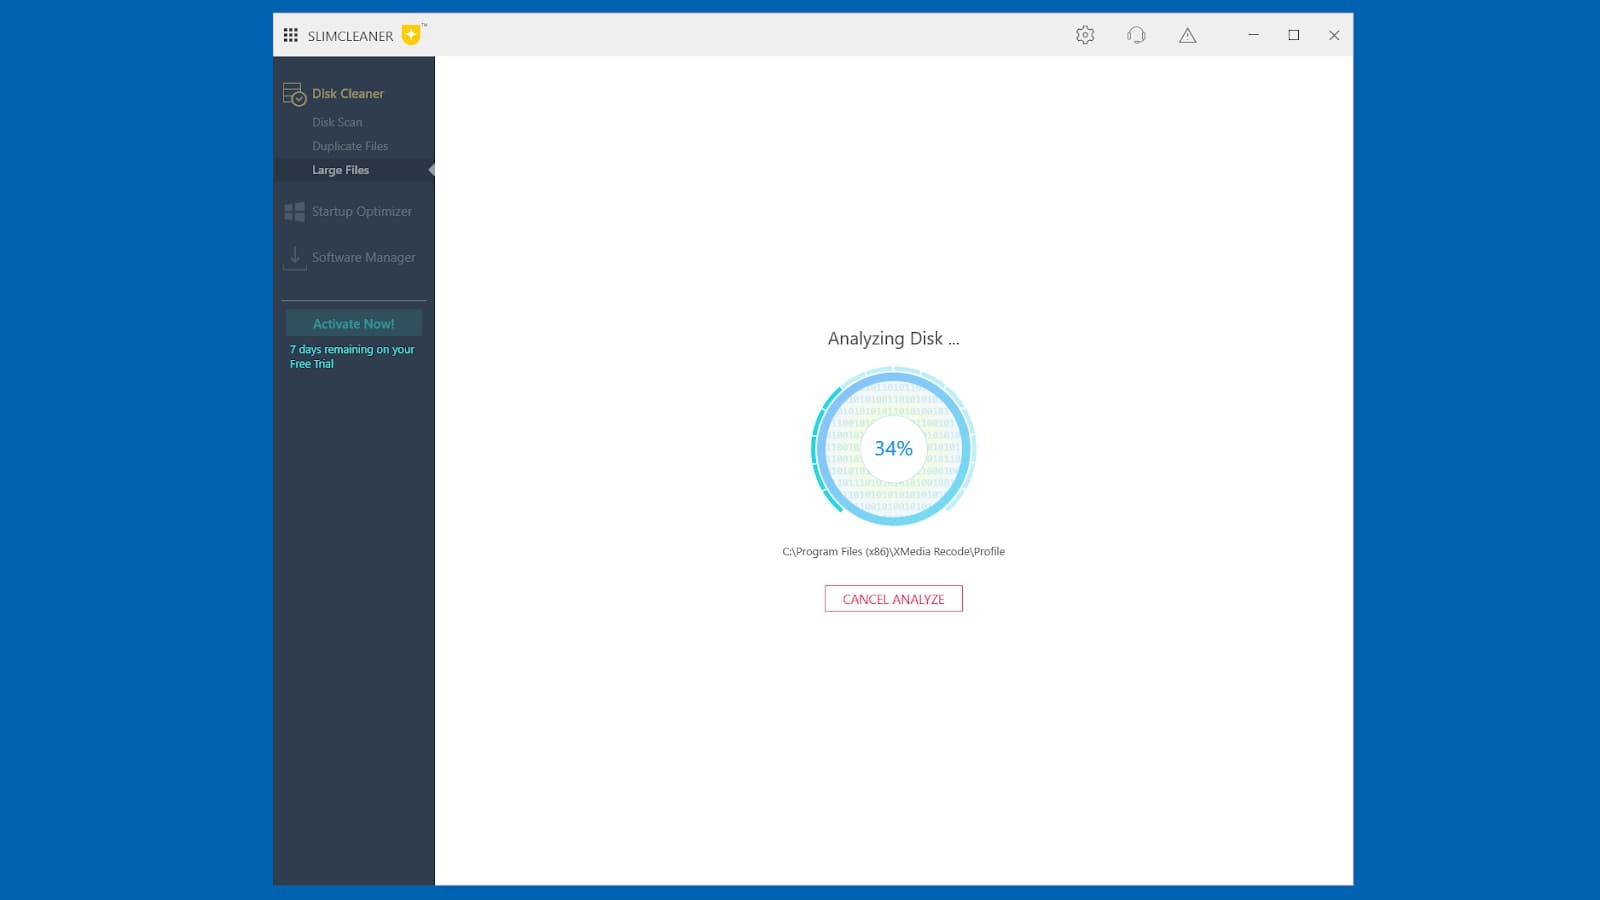The image size is (1600, 900).
Task: Select the Large Files item
Action: click(x=354, y=170)
